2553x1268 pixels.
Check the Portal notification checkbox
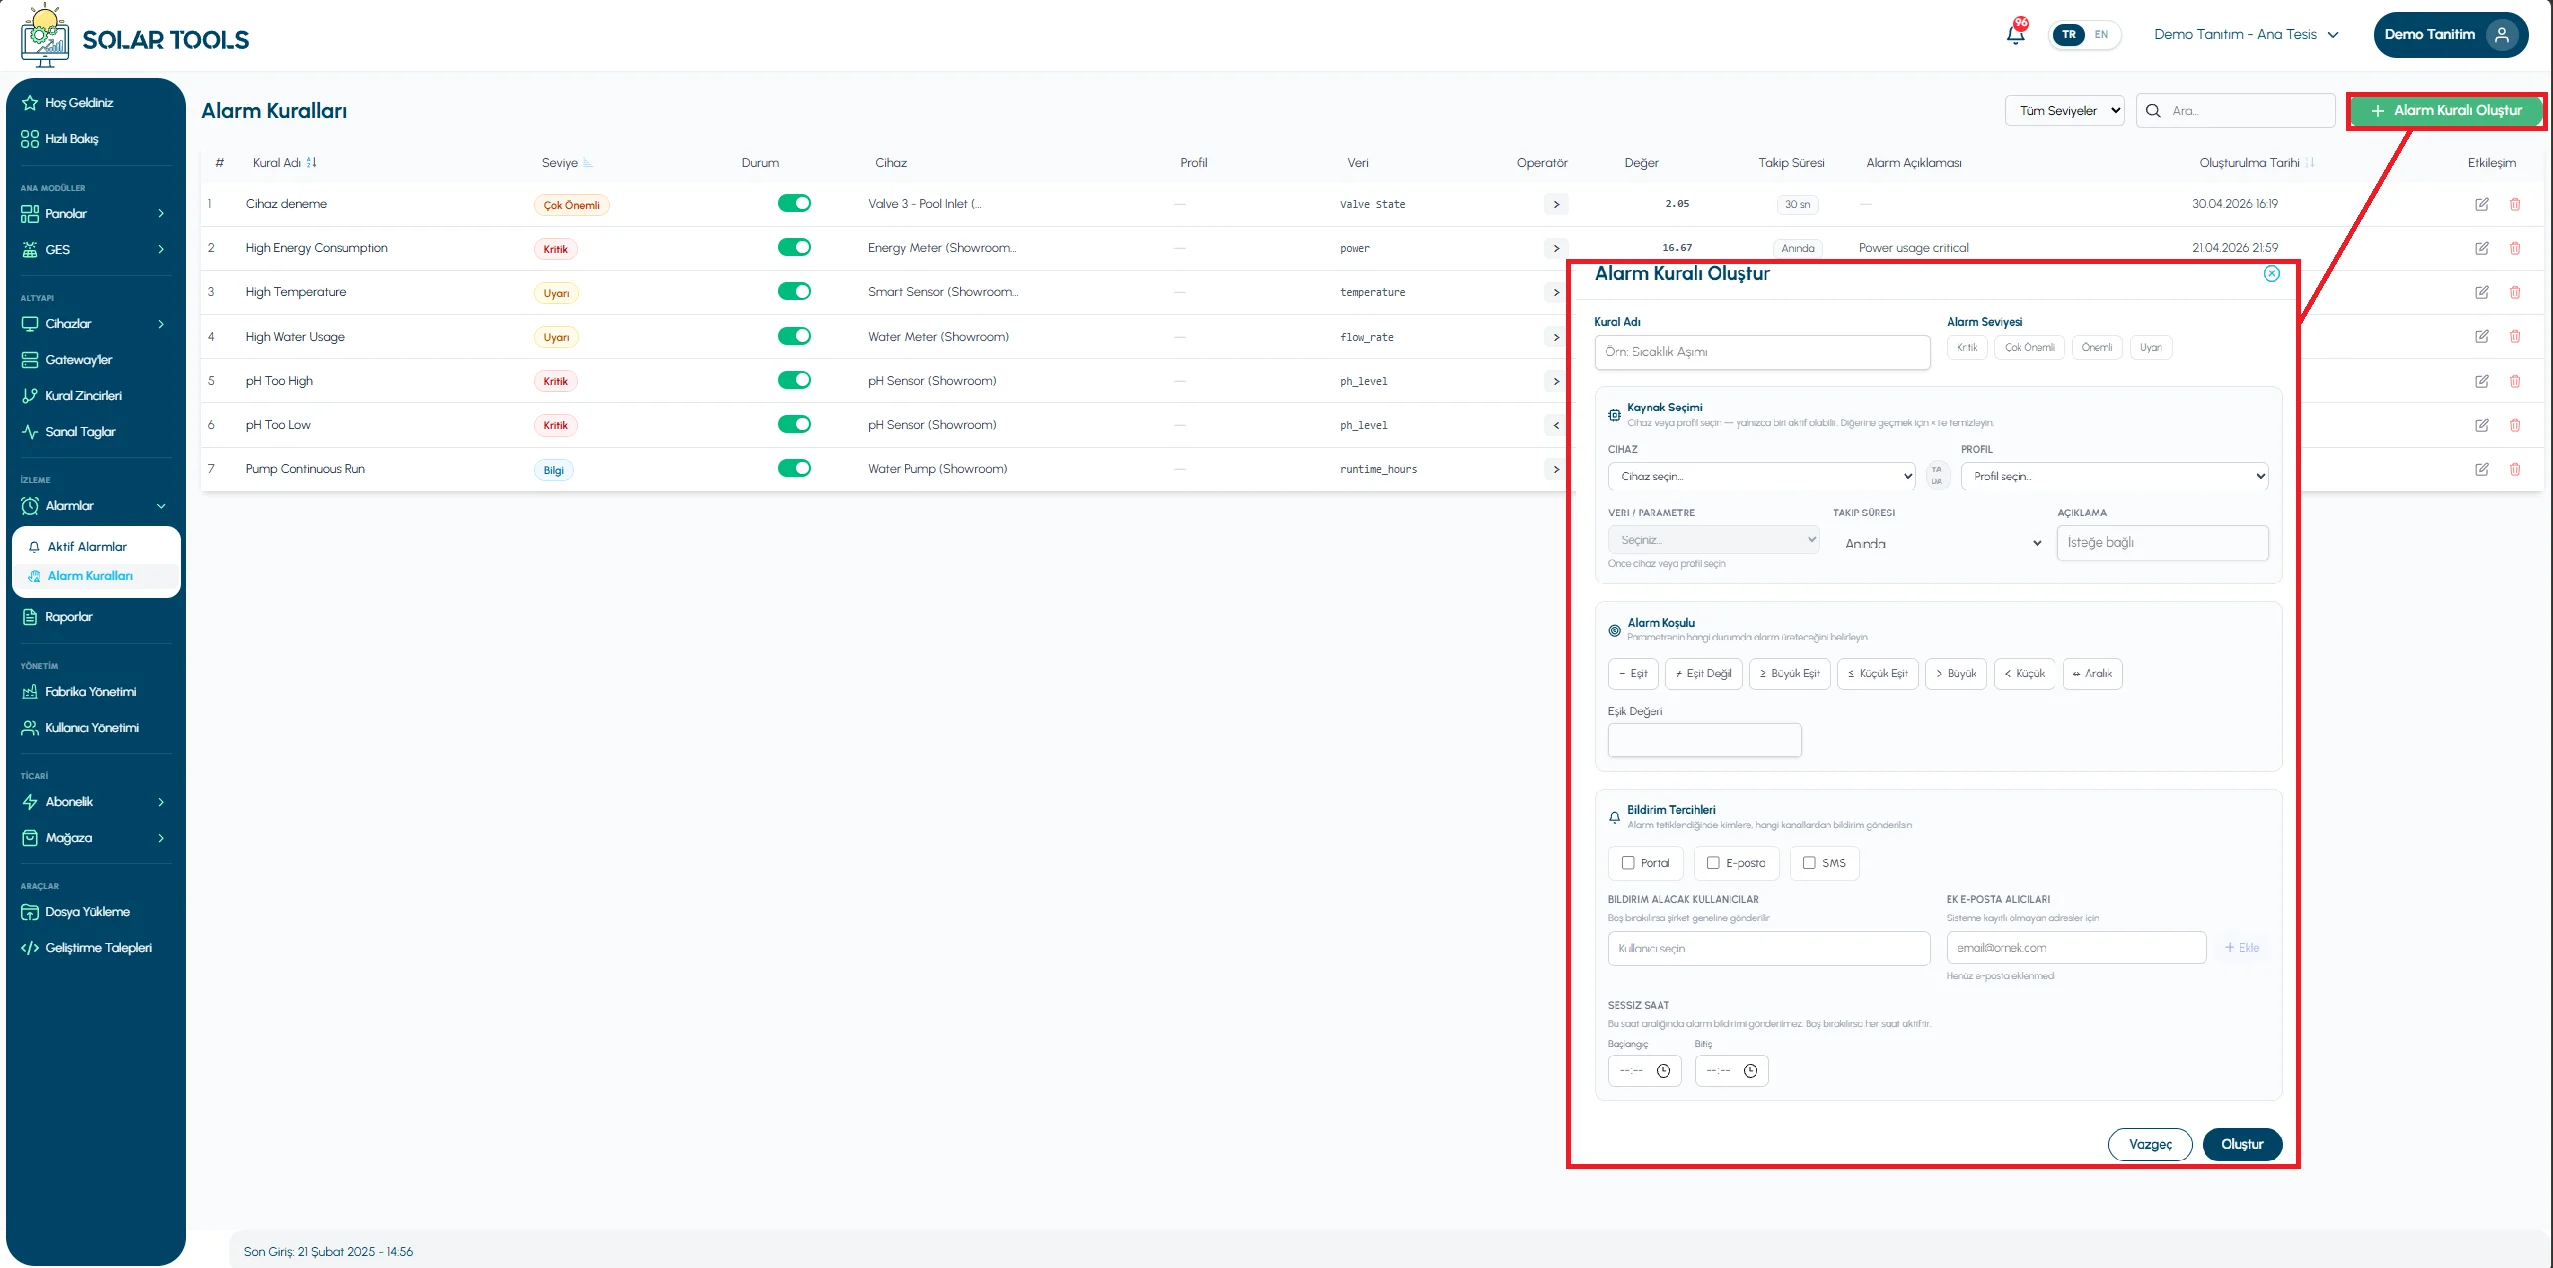1627,863
